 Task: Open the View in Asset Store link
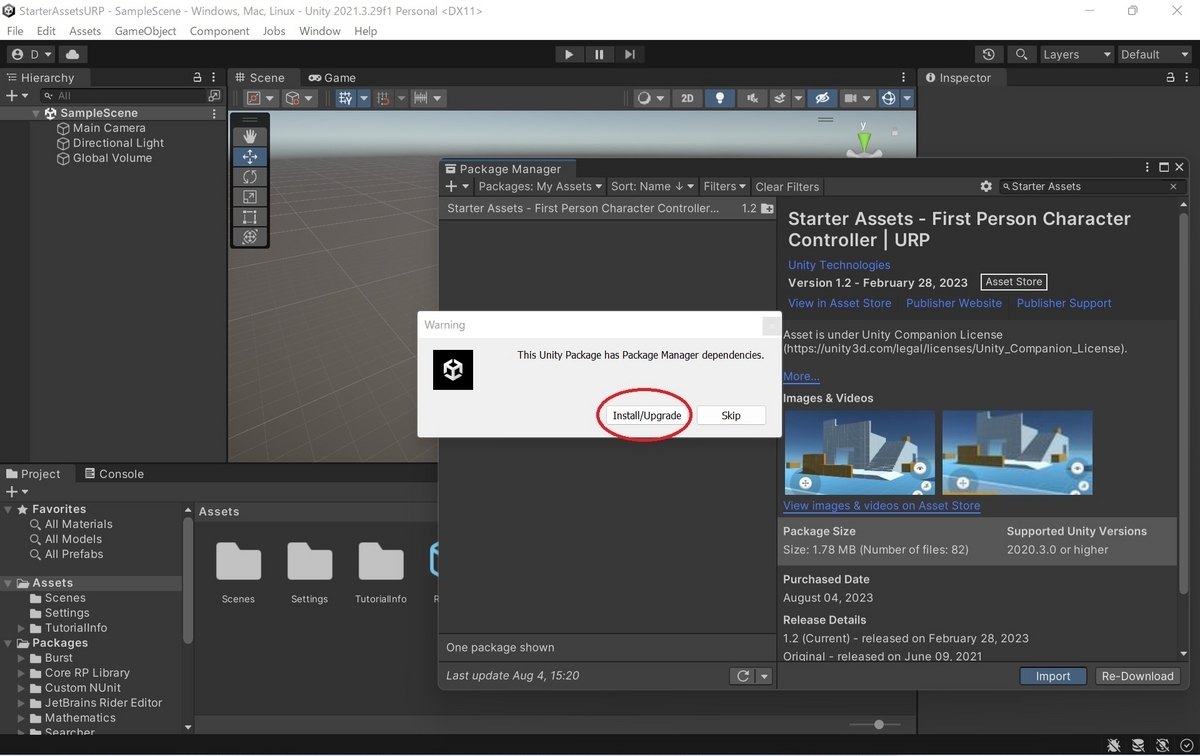coord(839,303)
